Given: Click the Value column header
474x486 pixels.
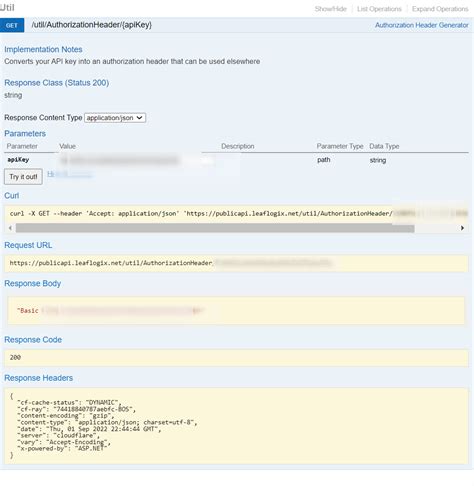Looking at the screenshot, I should pos(67,146).
